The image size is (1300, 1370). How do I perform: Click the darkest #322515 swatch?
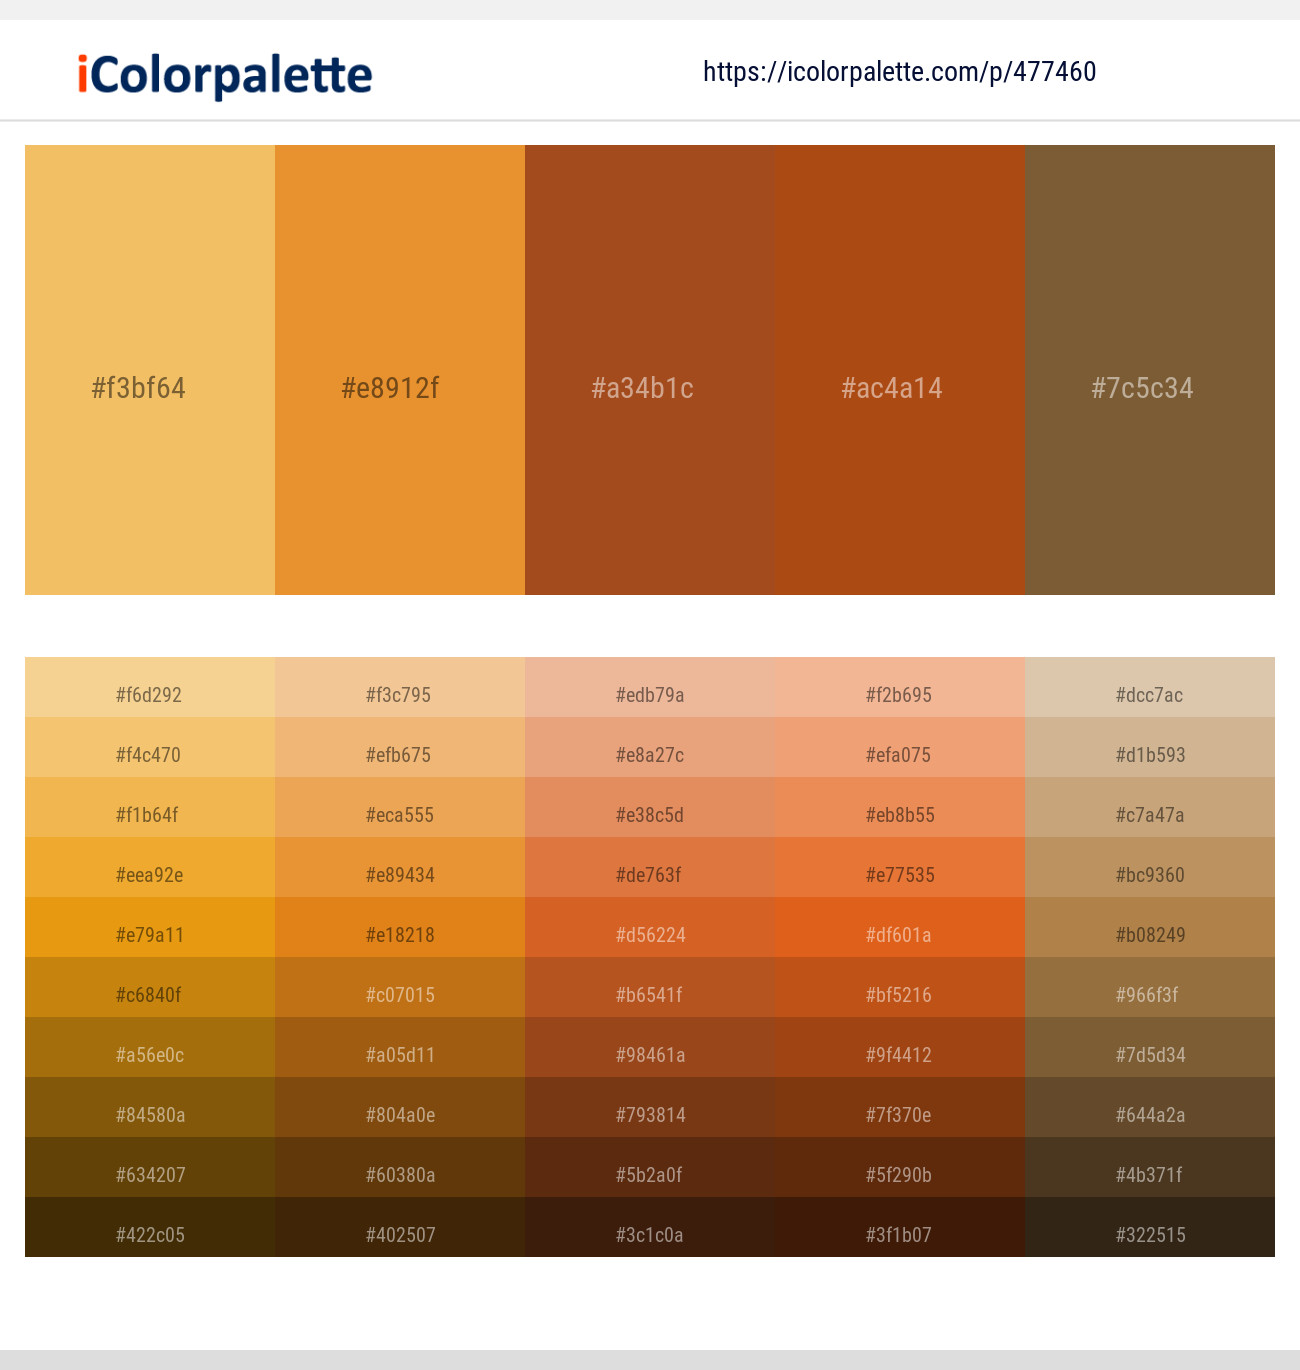coord(1150,1234)
